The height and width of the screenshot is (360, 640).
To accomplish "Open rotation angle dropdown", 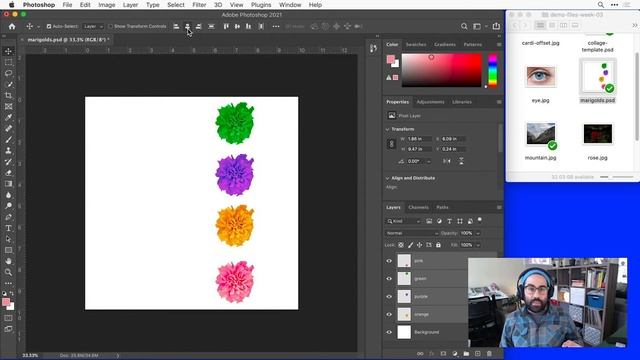I will 429,161.
